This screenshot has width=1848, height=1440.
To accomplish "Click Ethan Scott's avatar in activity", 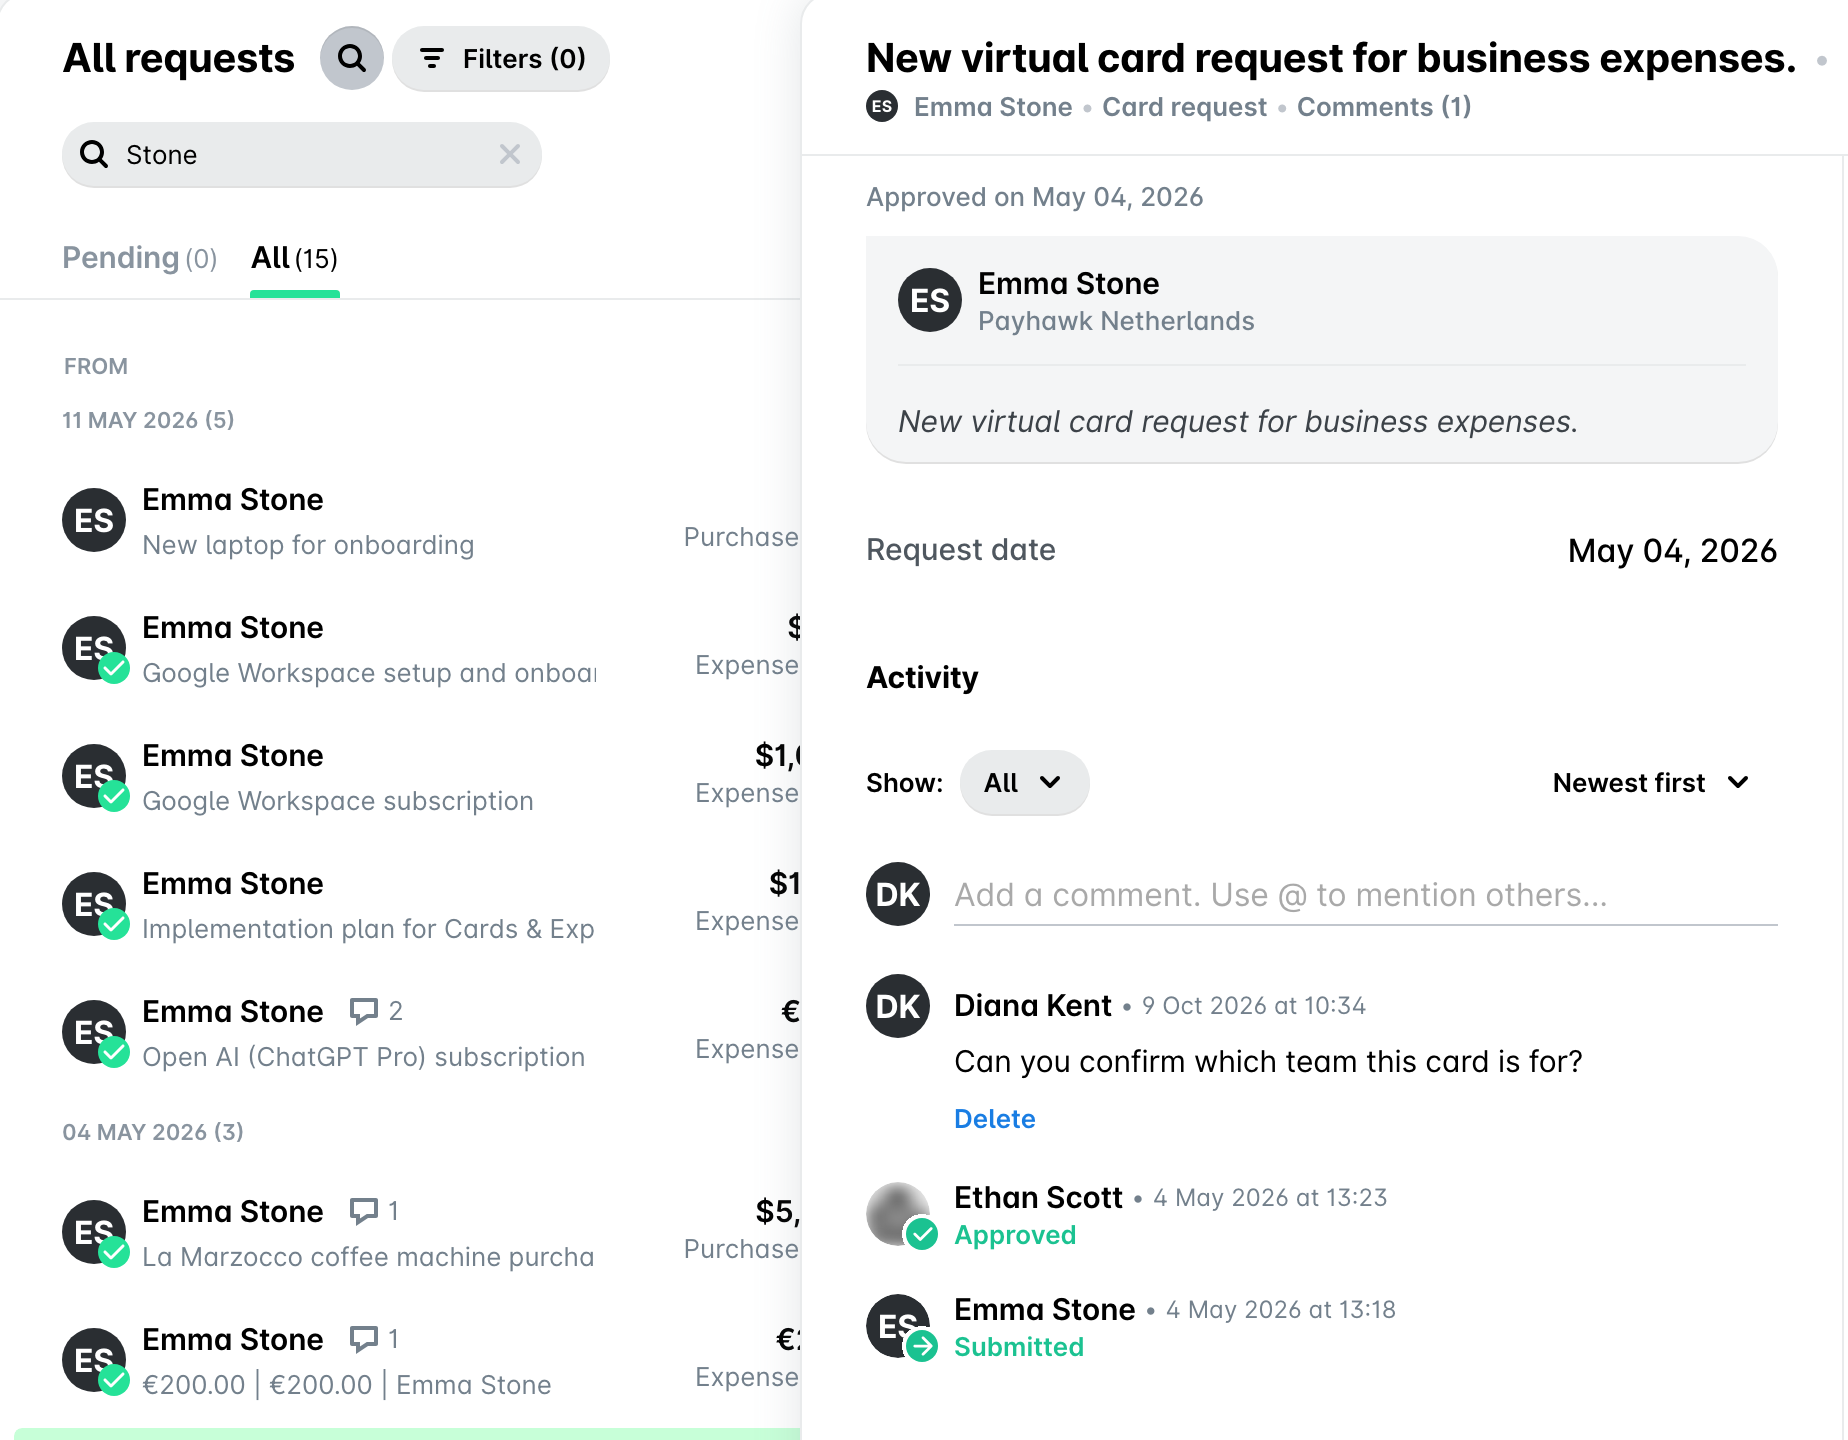I will (898, 1214).
